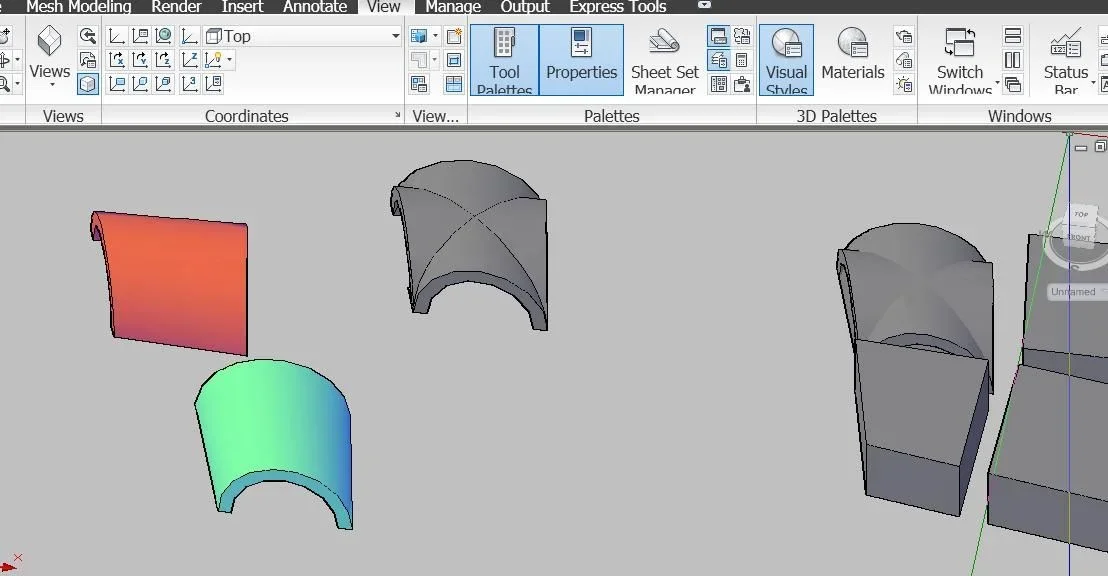Click Tile Vertically windows icon
Image resolution: width=1108 pixels, height=576 pixels.
coord(1013,60)
